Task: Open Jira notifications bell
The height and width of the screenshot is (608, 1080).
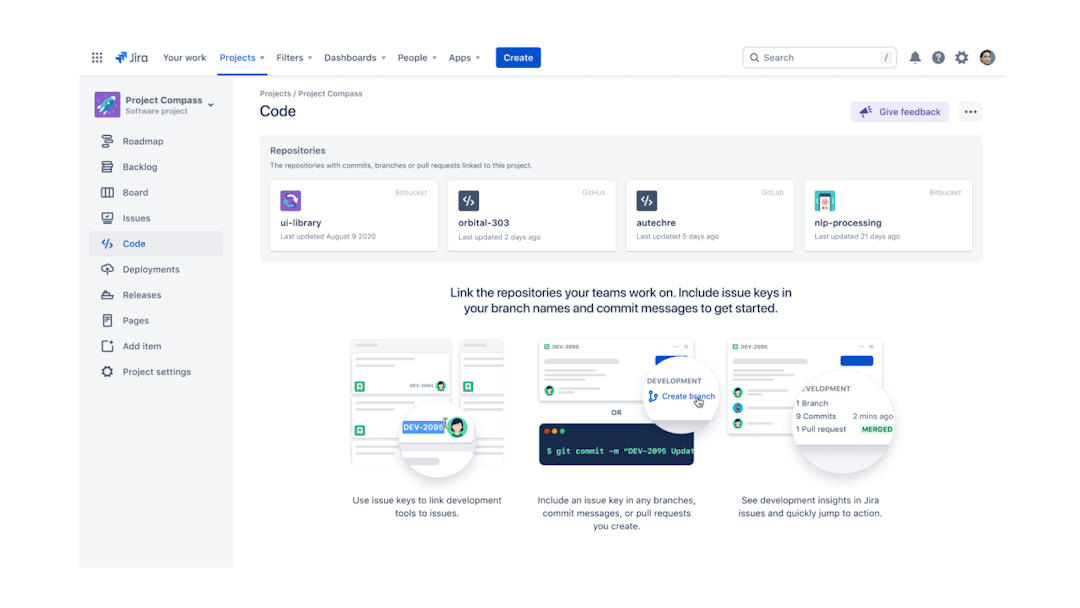Action: click(914, 57)
